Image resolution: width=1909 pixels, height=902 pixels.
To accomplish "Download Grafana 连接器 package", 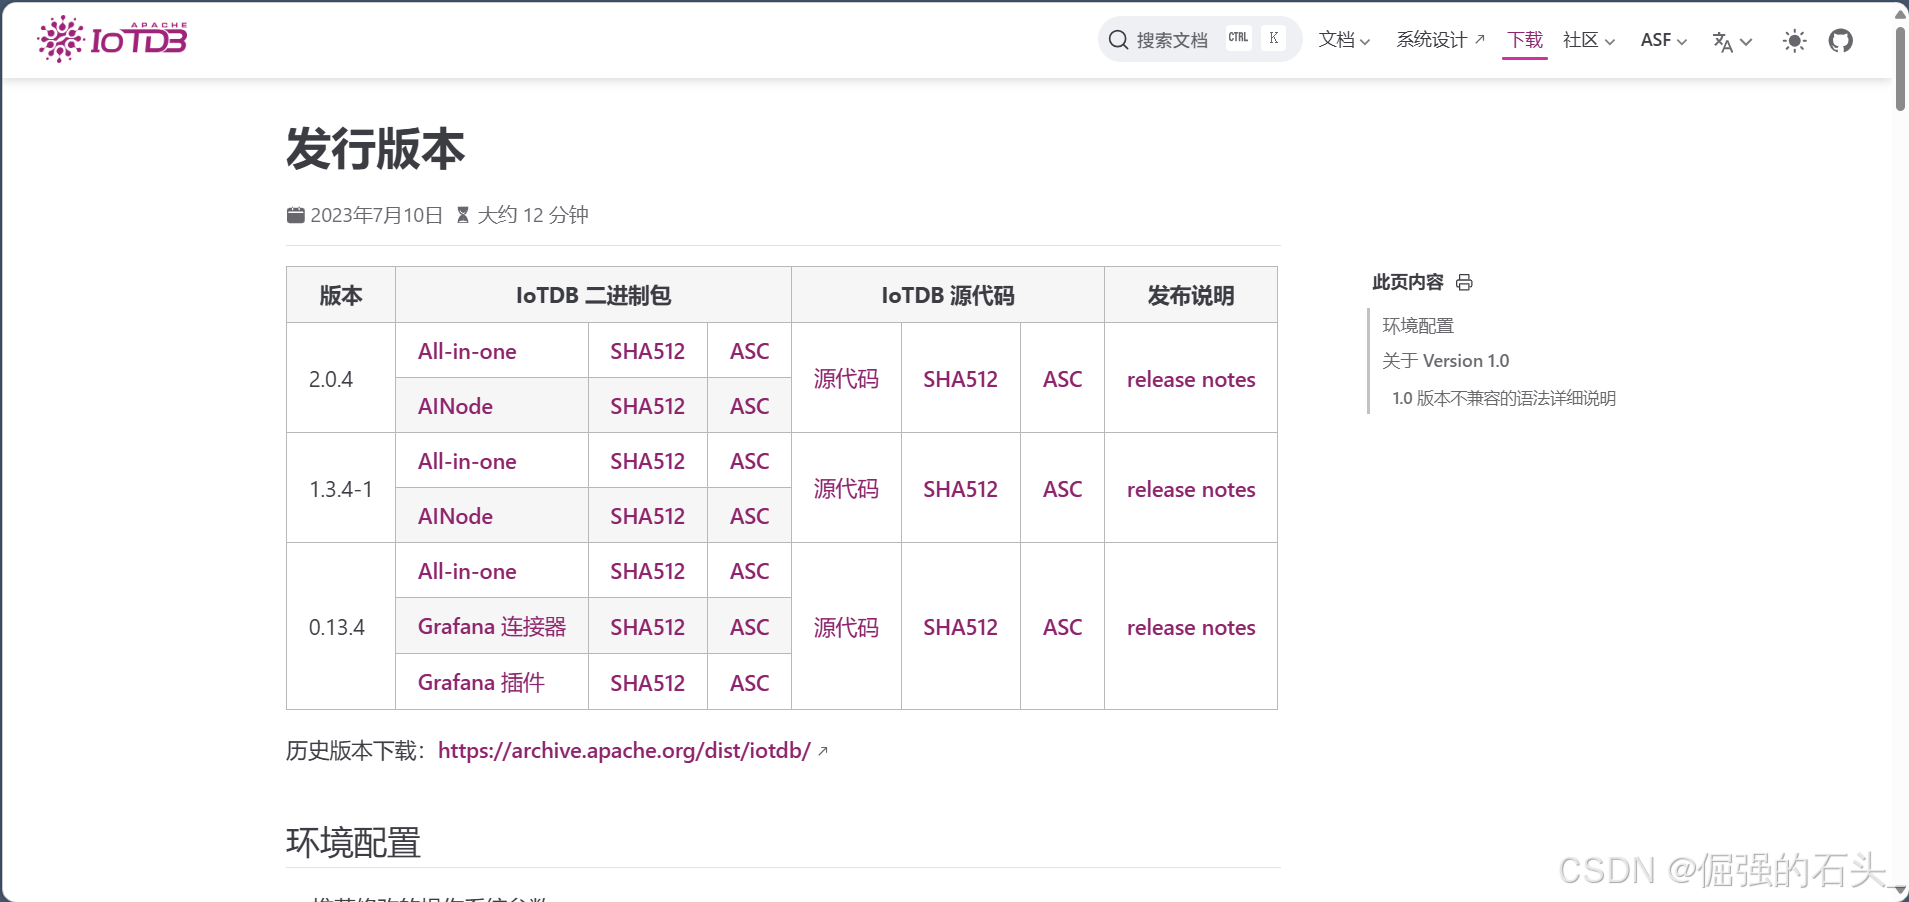I will pyautogui.click(x=492, y=627).
